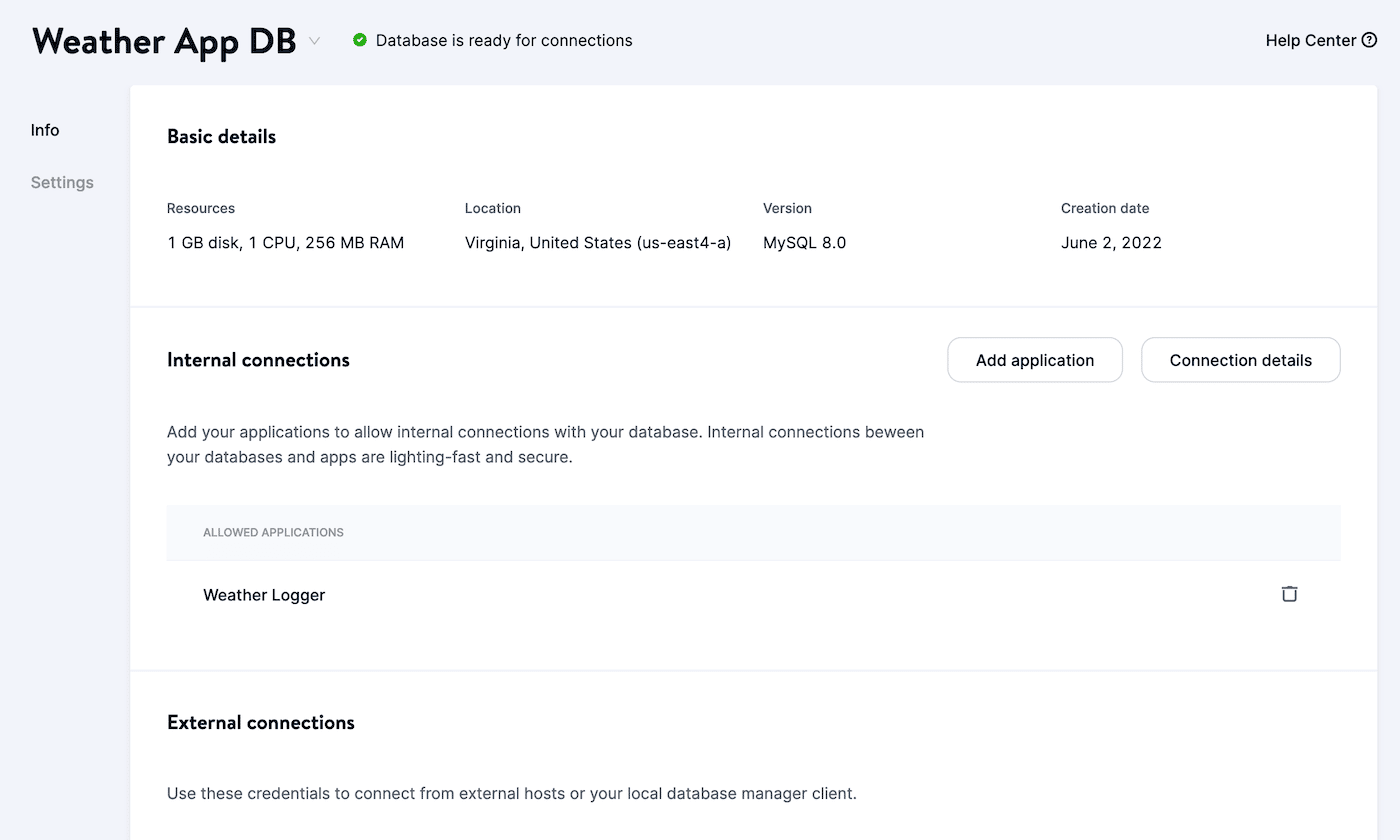Click the Creation date label

pos(1105,208)
